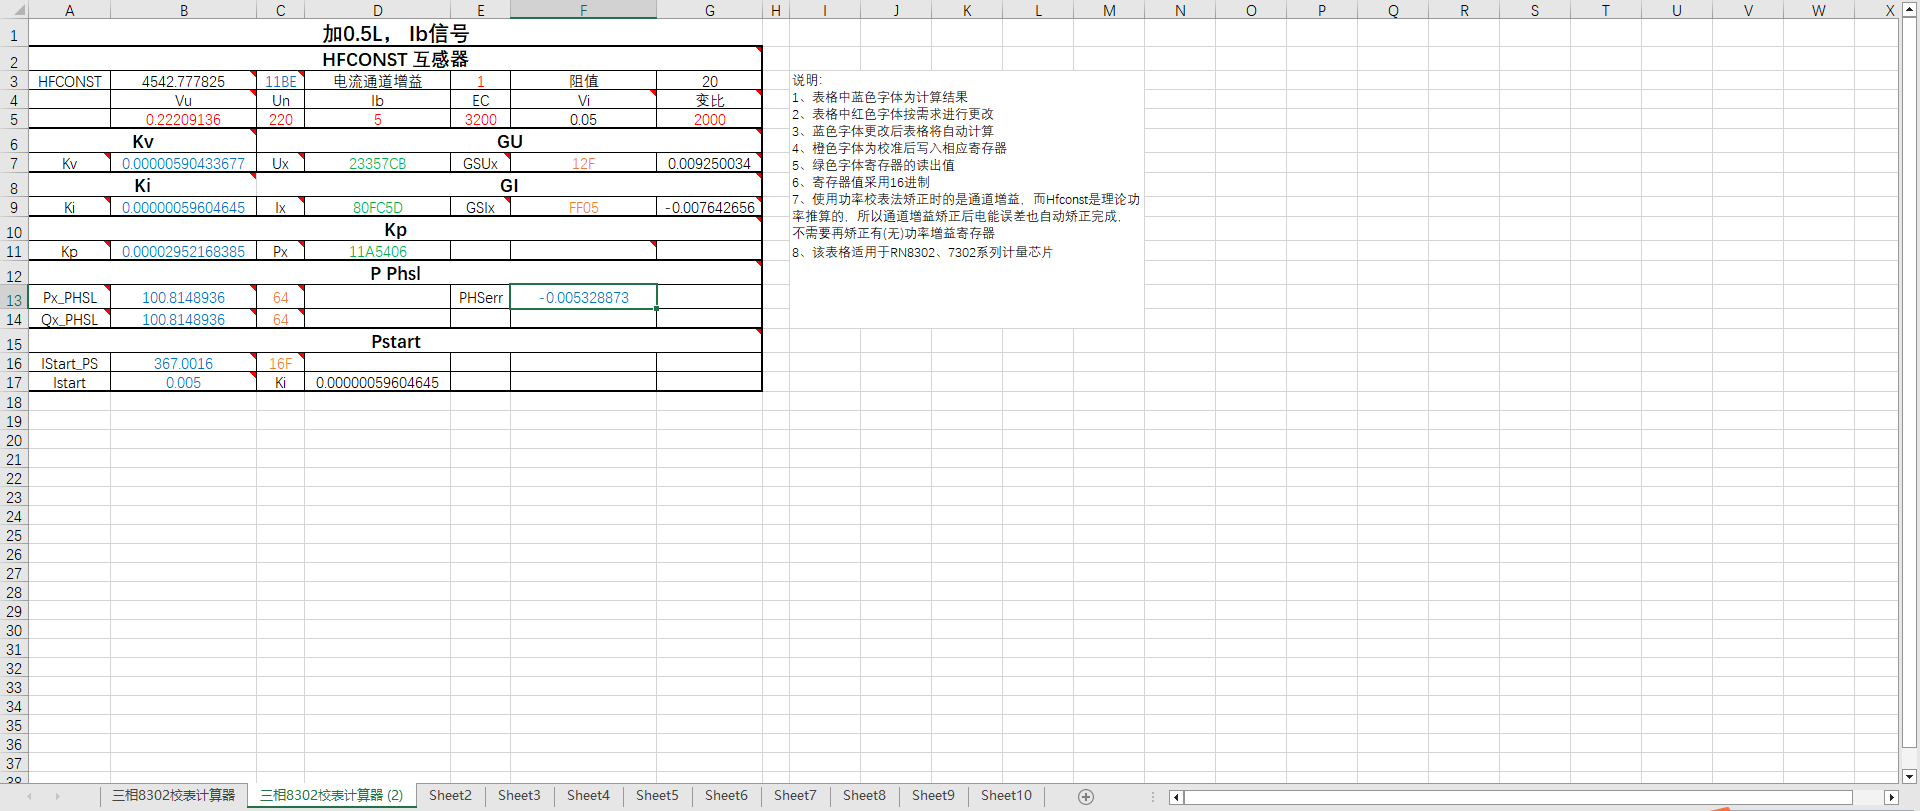Open the Sheet6 tab
The width and height of the screenshot is (1920, 811).
[726, 795]
